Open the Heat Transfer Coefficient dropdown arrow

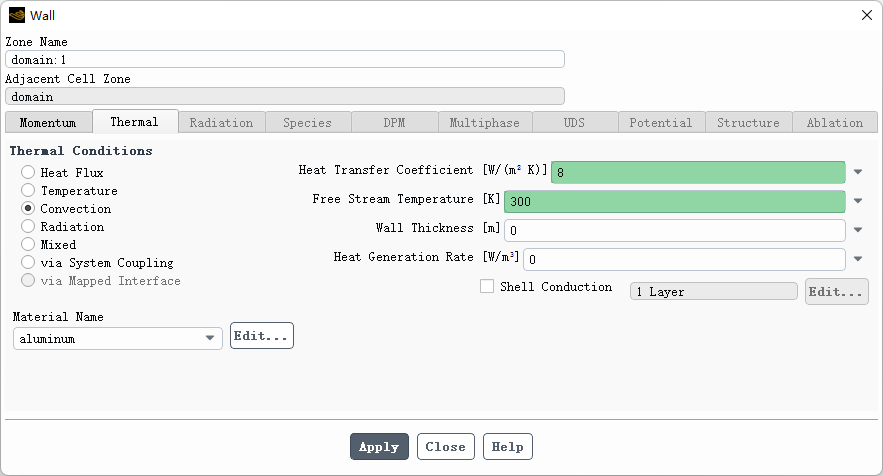click(x=858, y=172)
